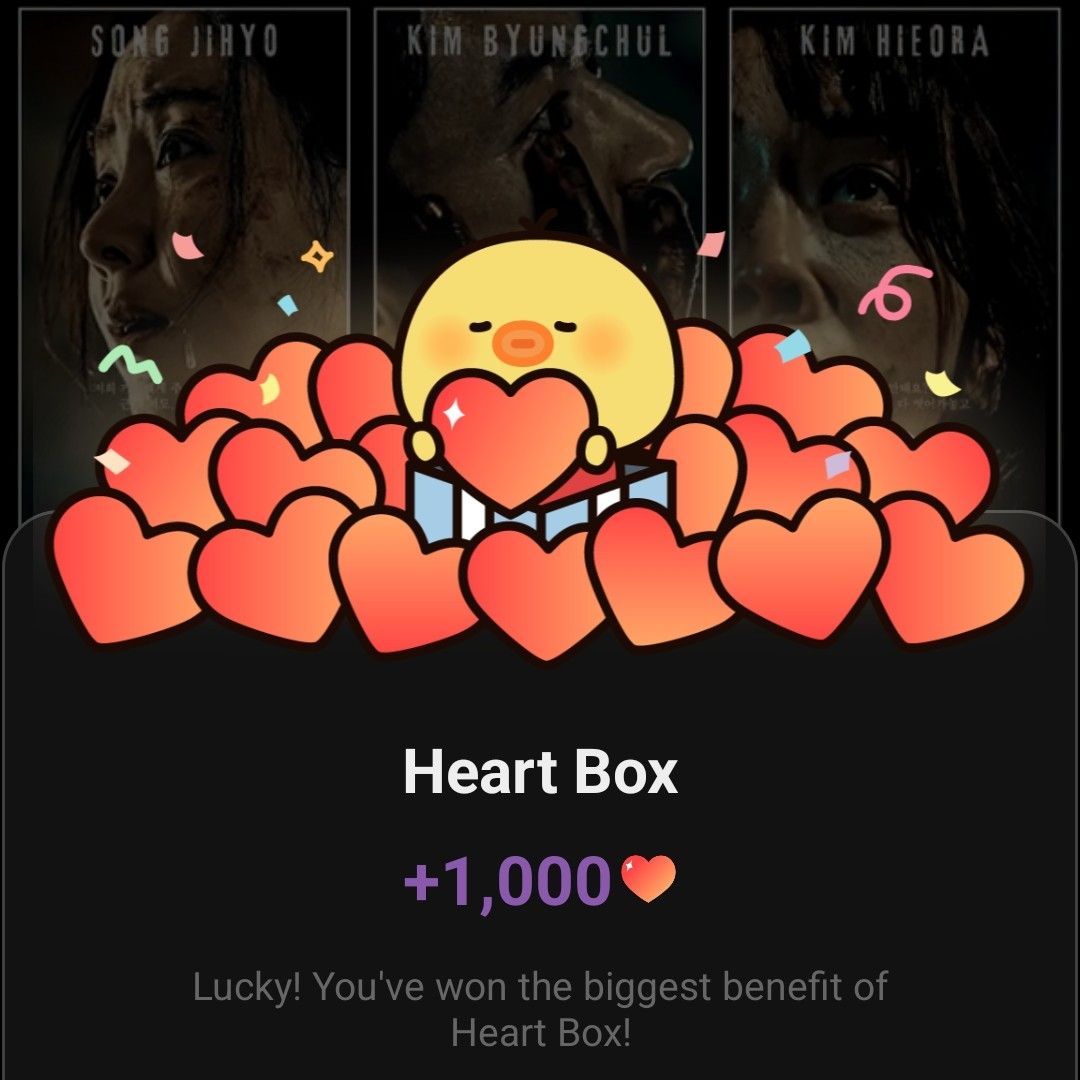
Task: Click the small heart beside +1,000
Action: tap(648, 878)
